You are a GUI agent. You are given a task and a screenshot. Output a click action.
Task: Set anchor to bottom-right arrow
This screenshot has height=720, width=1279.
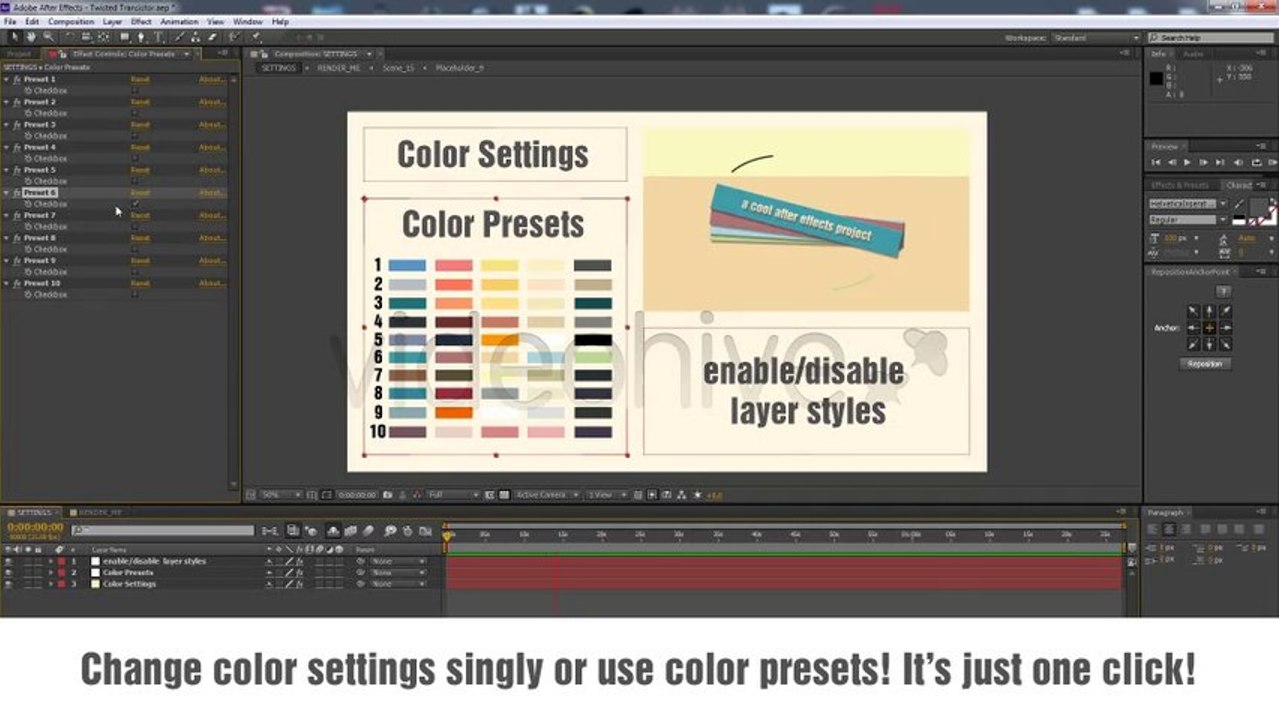[1226, 344]
